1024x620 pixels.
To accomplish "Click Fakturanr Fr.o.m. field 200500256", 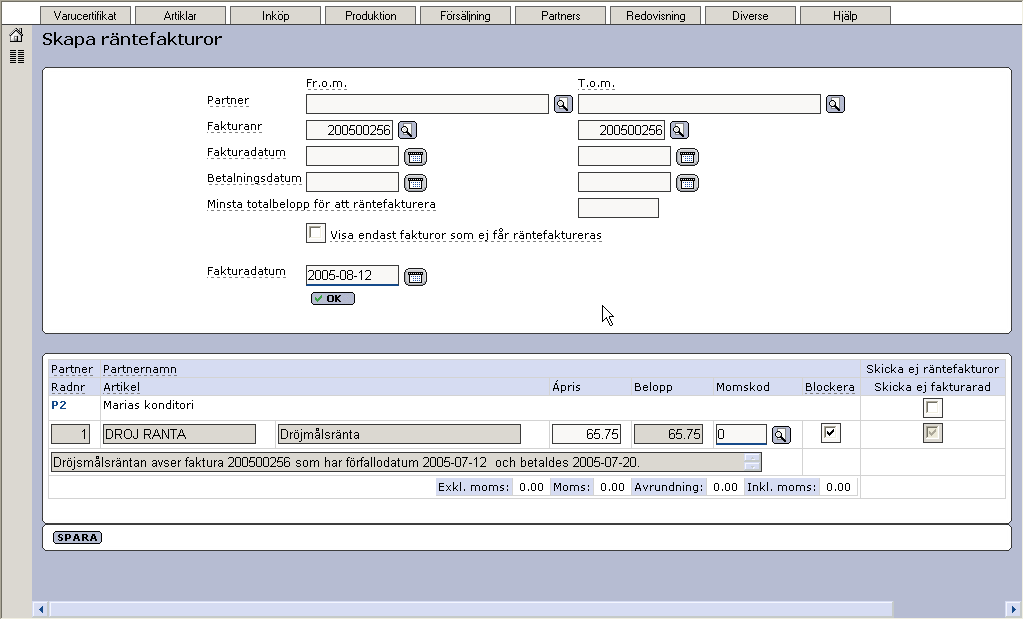I will pyautogui.click(x=349, y=131).
